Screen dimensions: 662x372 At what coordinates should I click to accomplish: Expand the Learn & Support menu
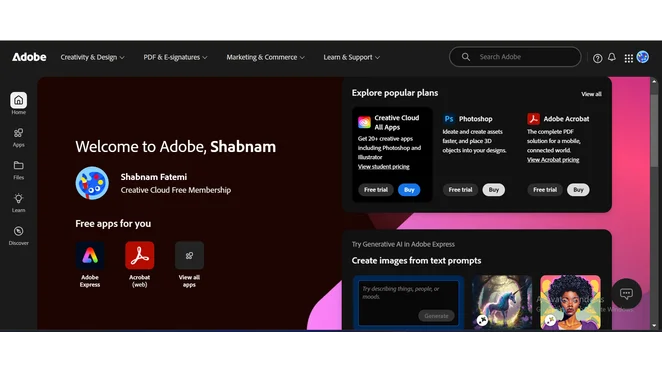click(351, 57)
